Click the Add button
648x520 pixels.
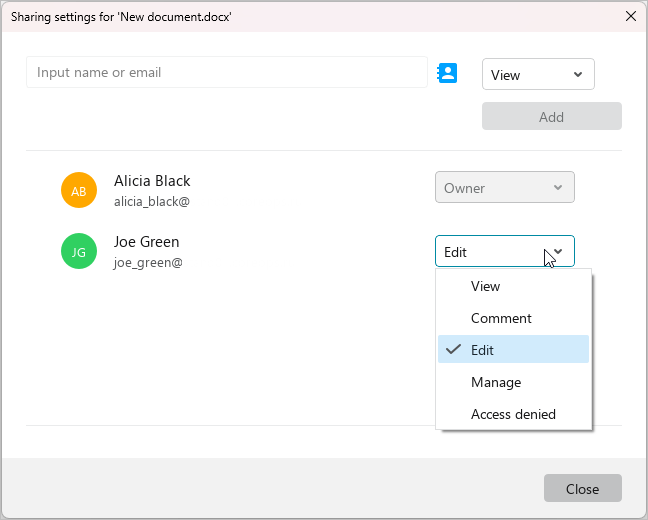tap(552, 117)
